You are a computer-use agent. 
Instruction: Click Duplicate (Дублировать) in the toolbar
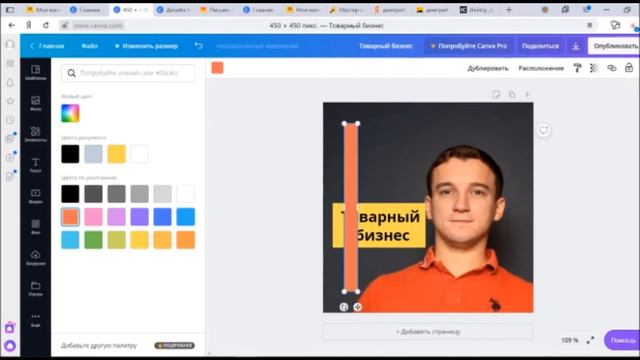click(x=488, y=68)
